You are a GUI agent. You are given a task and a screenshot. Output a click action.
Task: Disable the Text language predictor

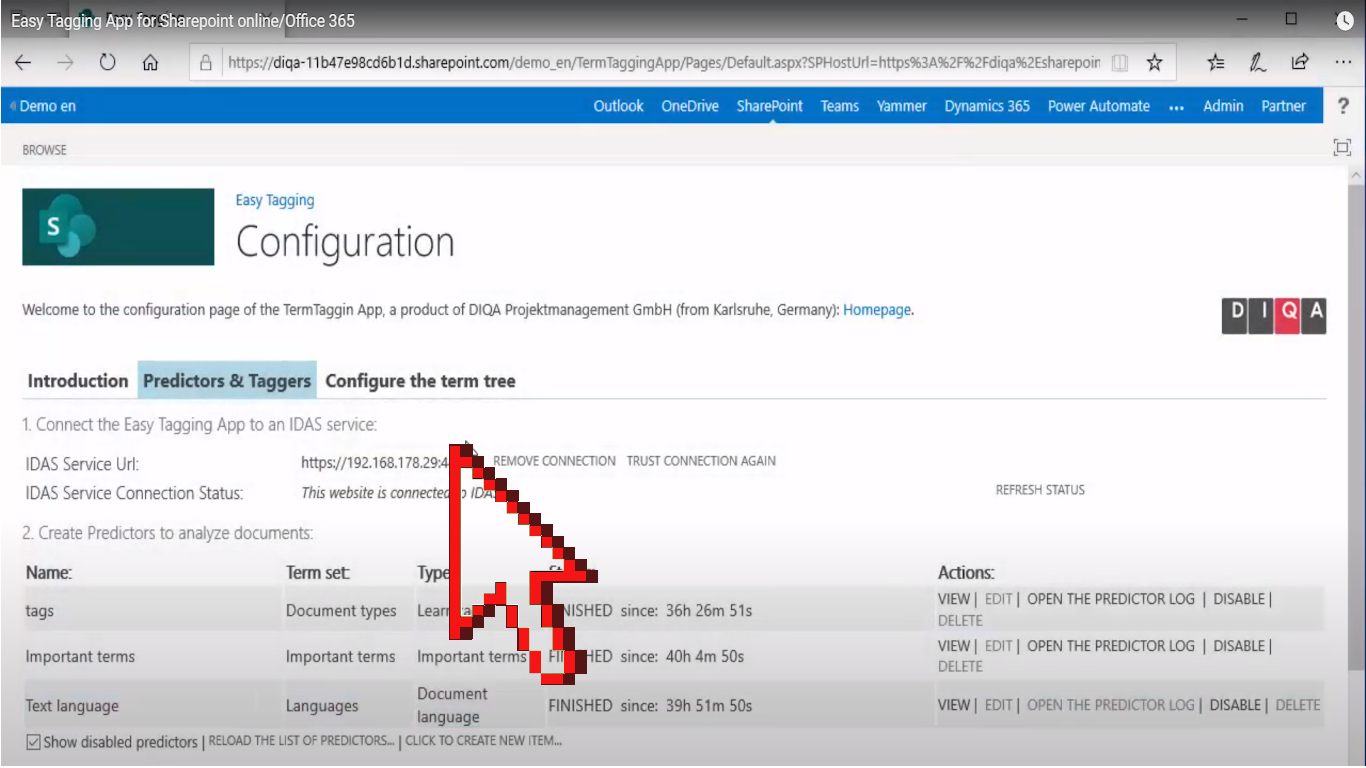click(1235, 705)
